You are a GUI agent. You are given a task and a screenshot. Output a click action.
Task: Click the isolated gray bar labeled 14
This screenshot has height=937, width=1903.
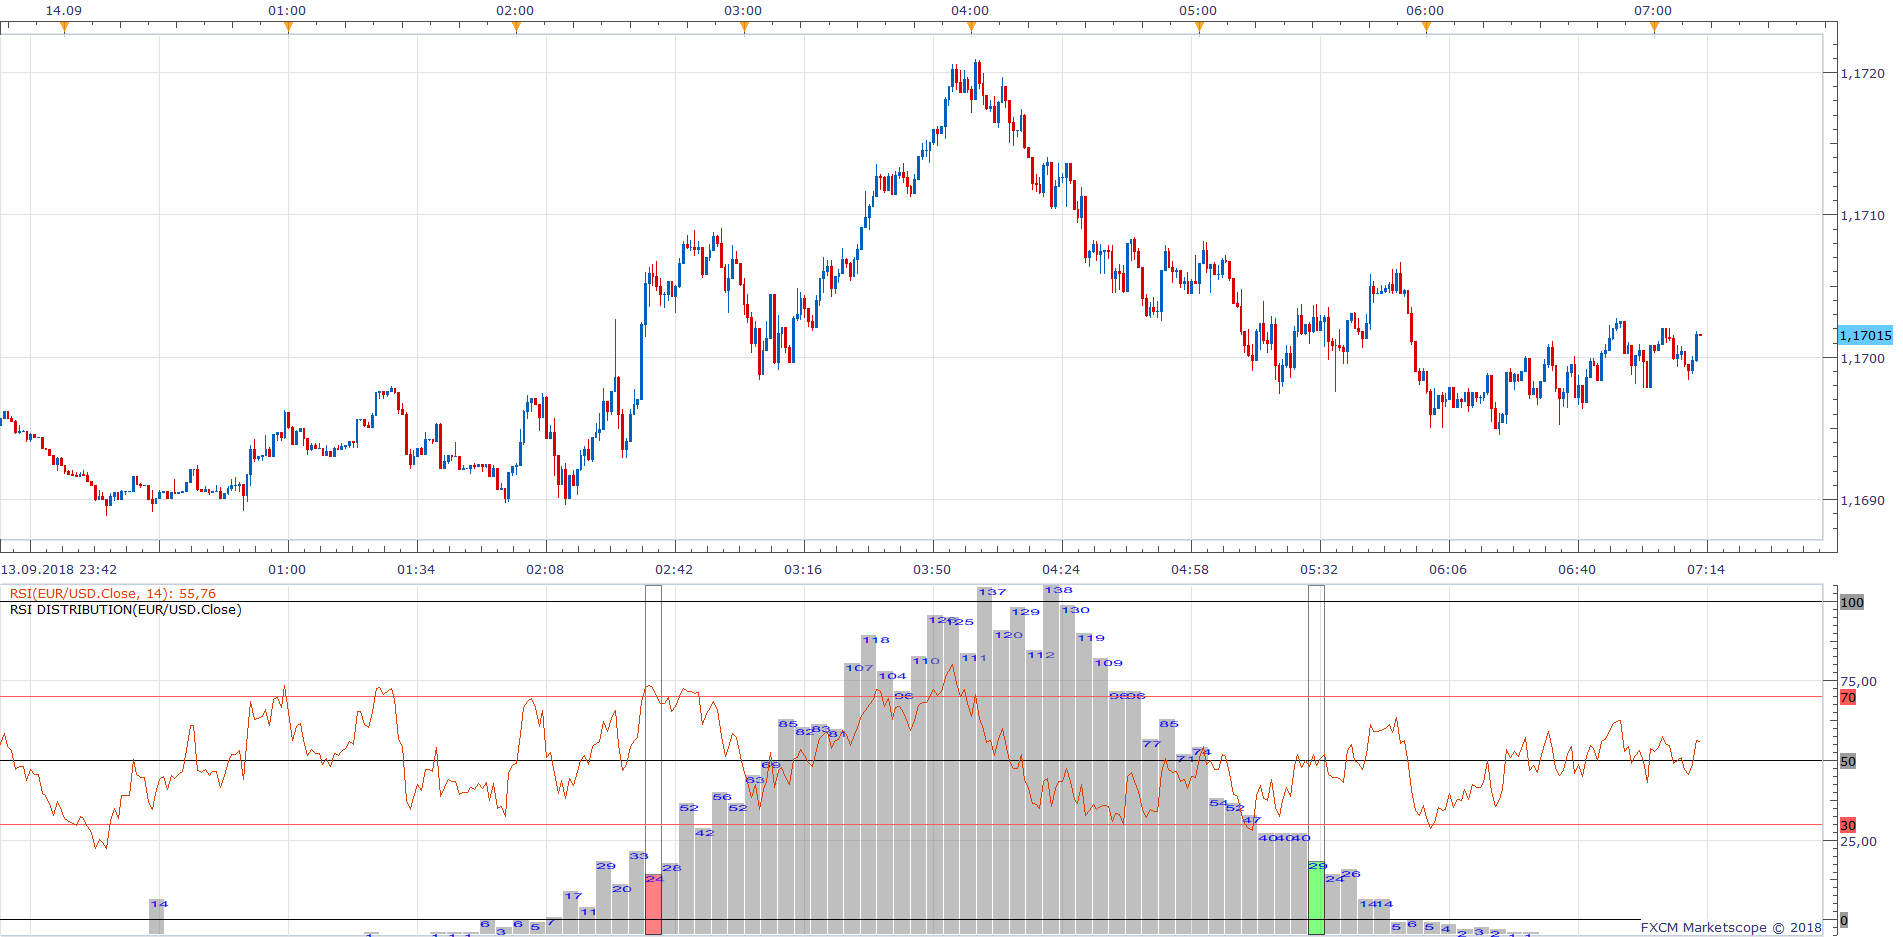coord(157,917)
